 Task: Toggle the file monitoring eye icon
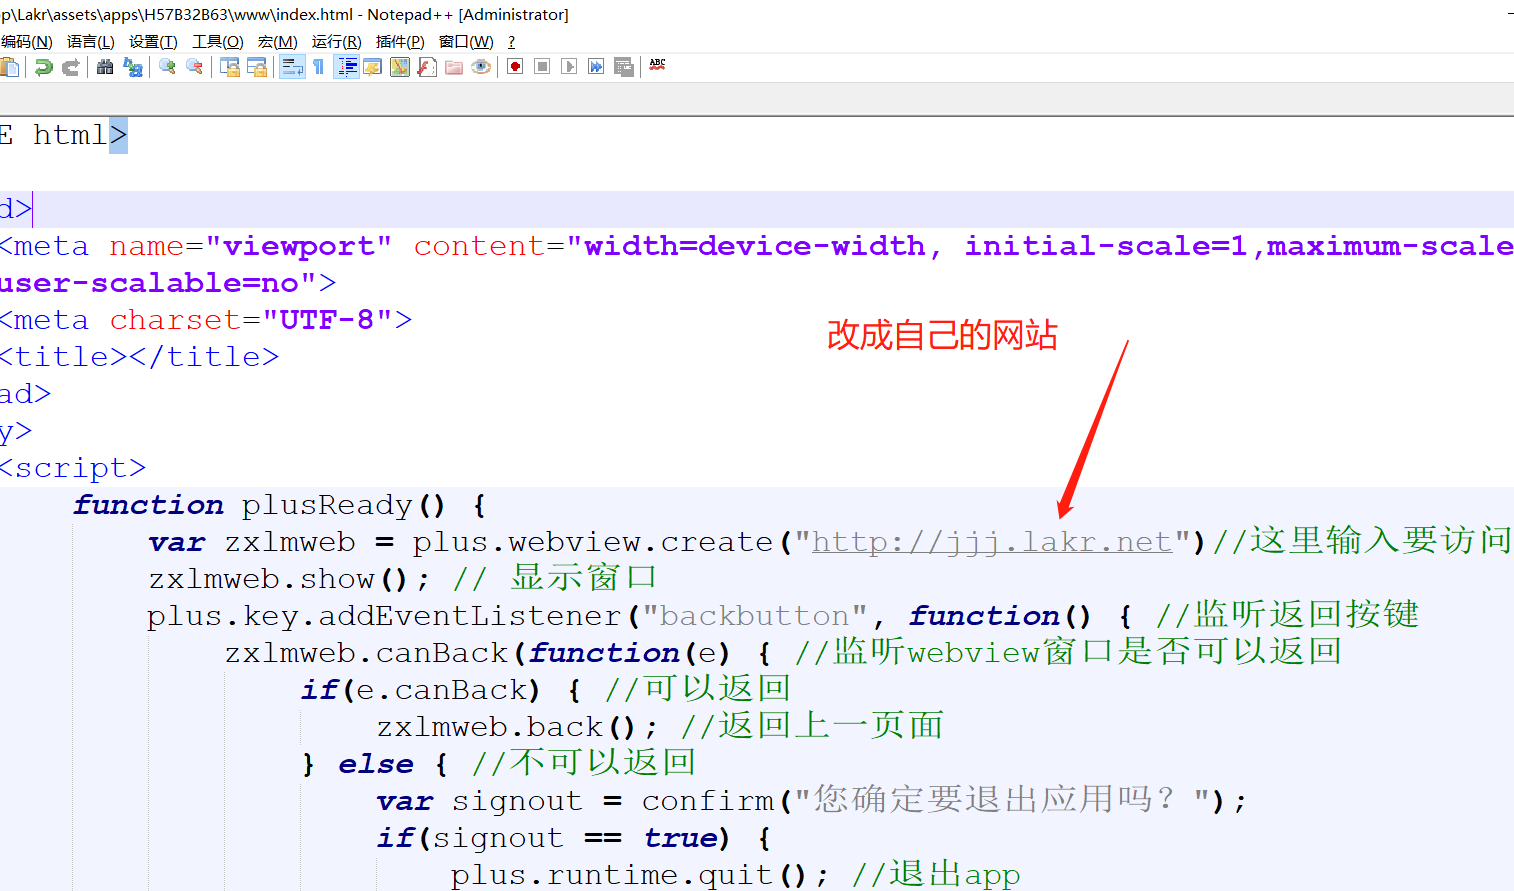[481, 66]
